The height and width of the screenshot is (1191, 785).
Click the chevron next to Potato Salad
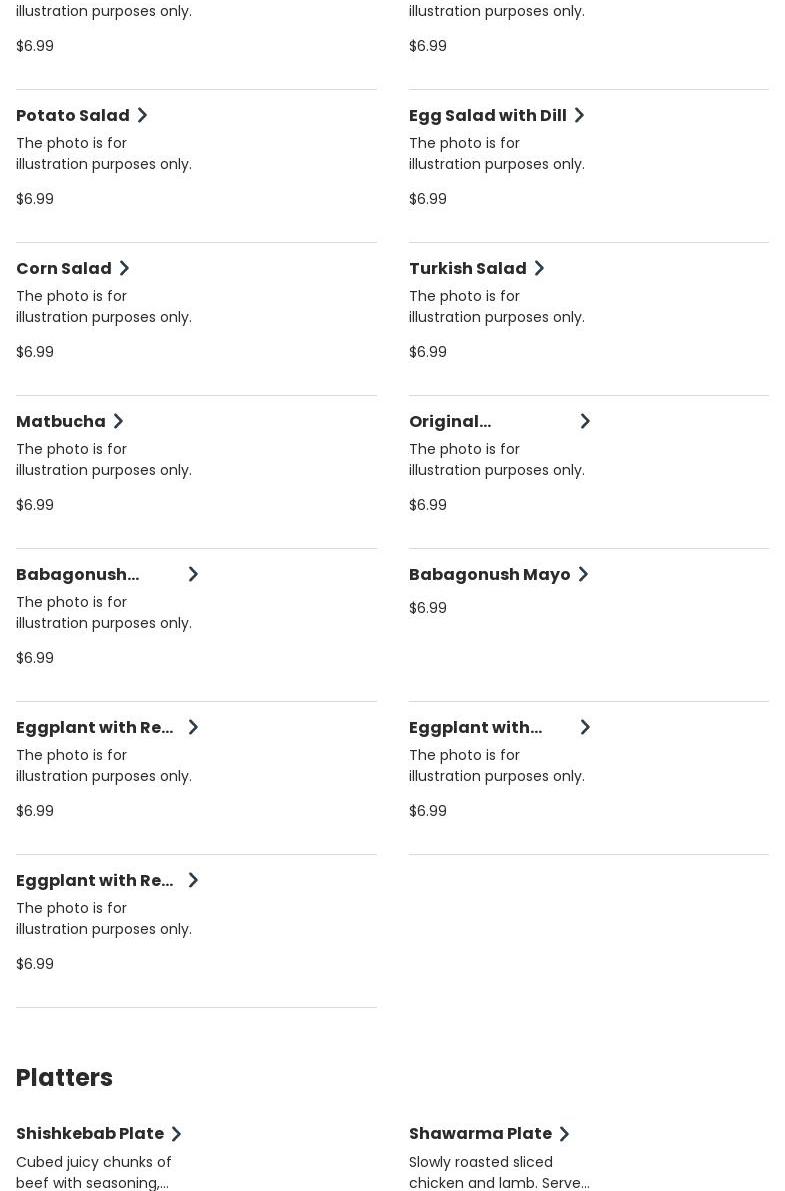[x=142, y=115]
